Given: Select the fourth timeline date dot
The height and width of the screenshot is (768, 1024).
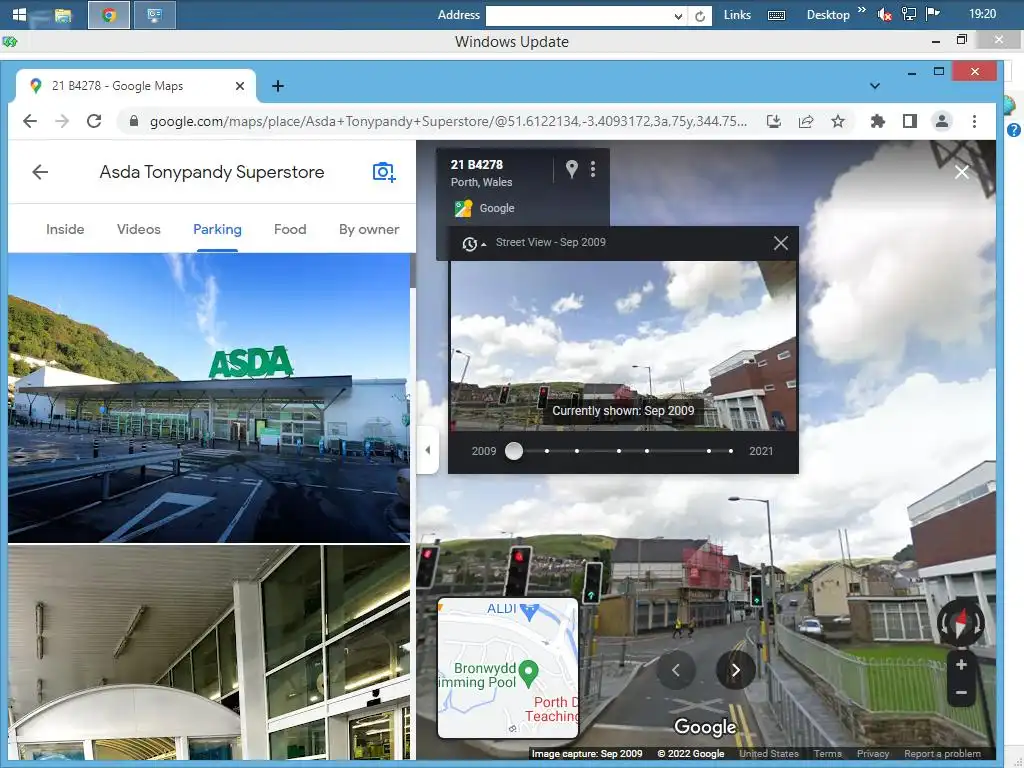Looking at the screenshot, I should click(x=618, y=451).
